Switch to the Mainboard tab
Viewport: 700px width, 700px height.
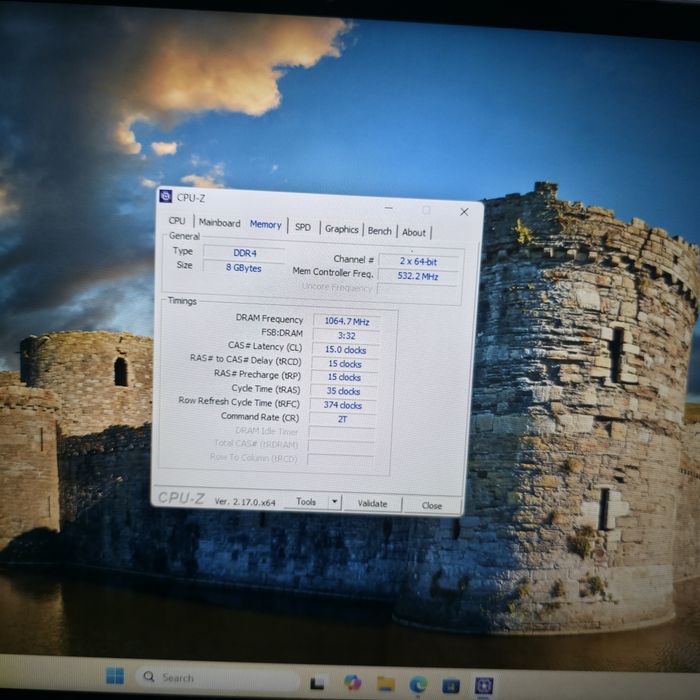click(219, 223)
